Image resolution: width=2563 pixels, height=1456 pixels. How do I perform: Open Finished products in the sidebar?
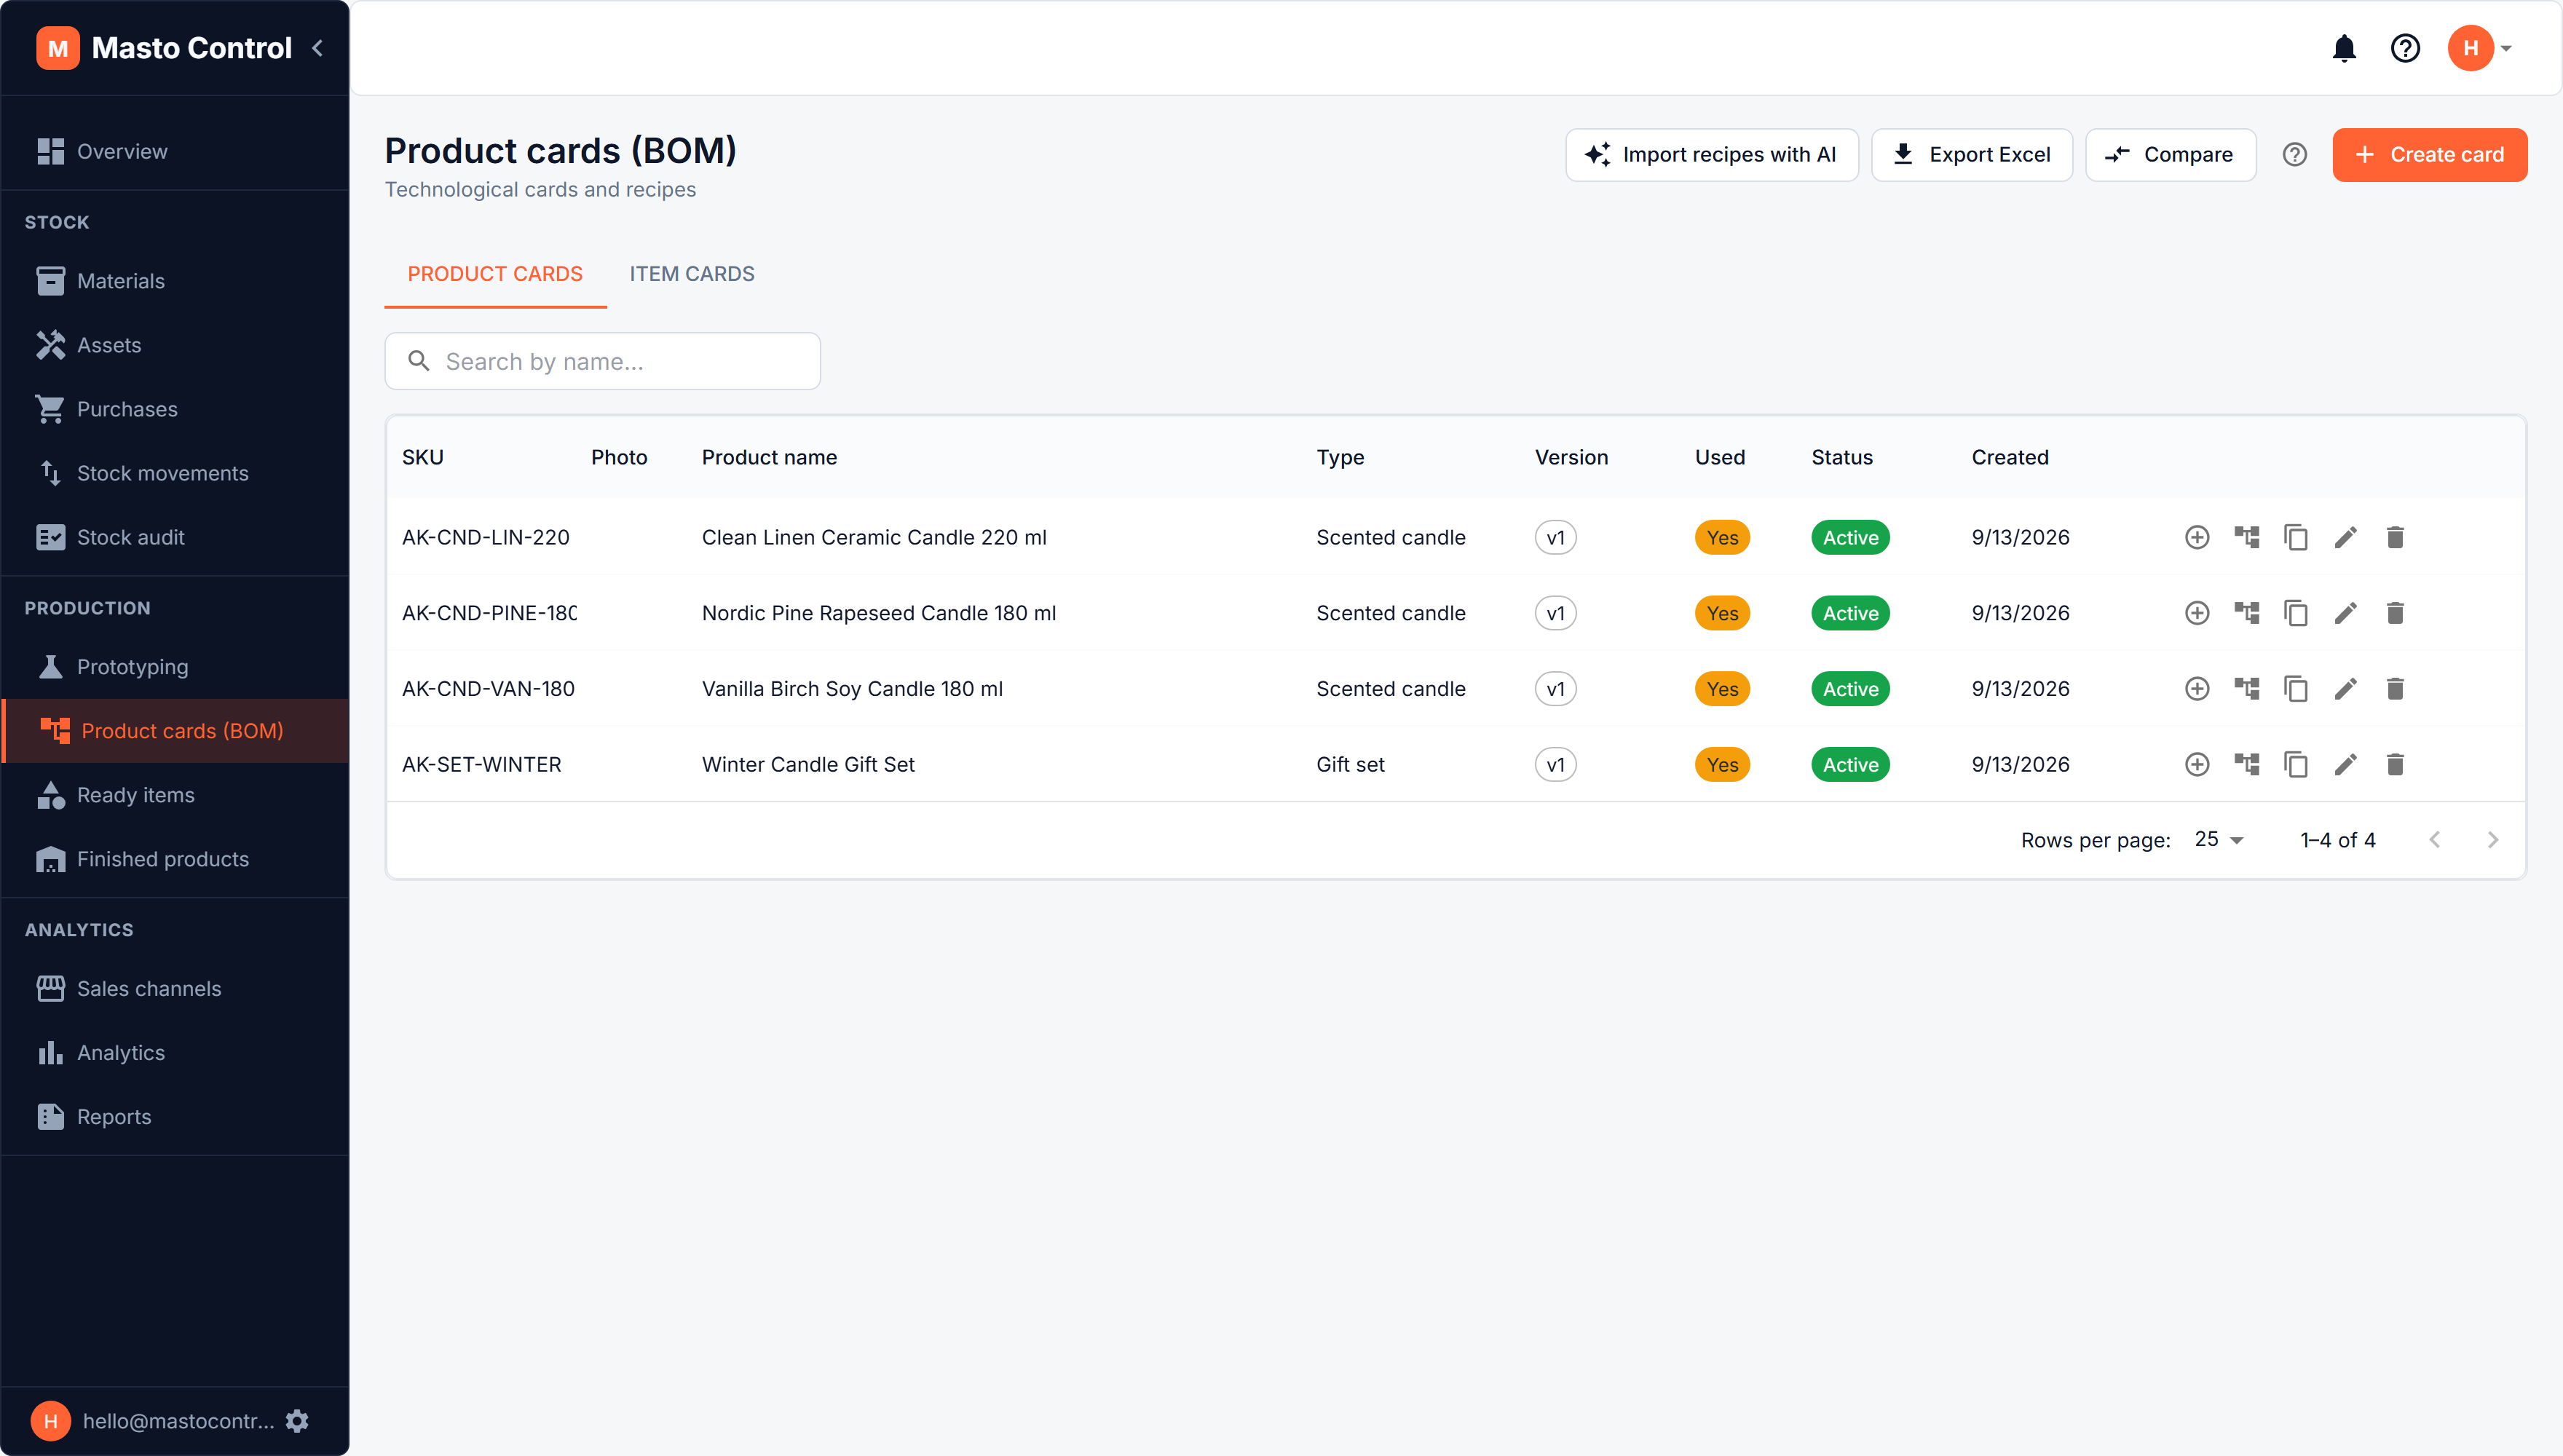click(x=175, y=859)
